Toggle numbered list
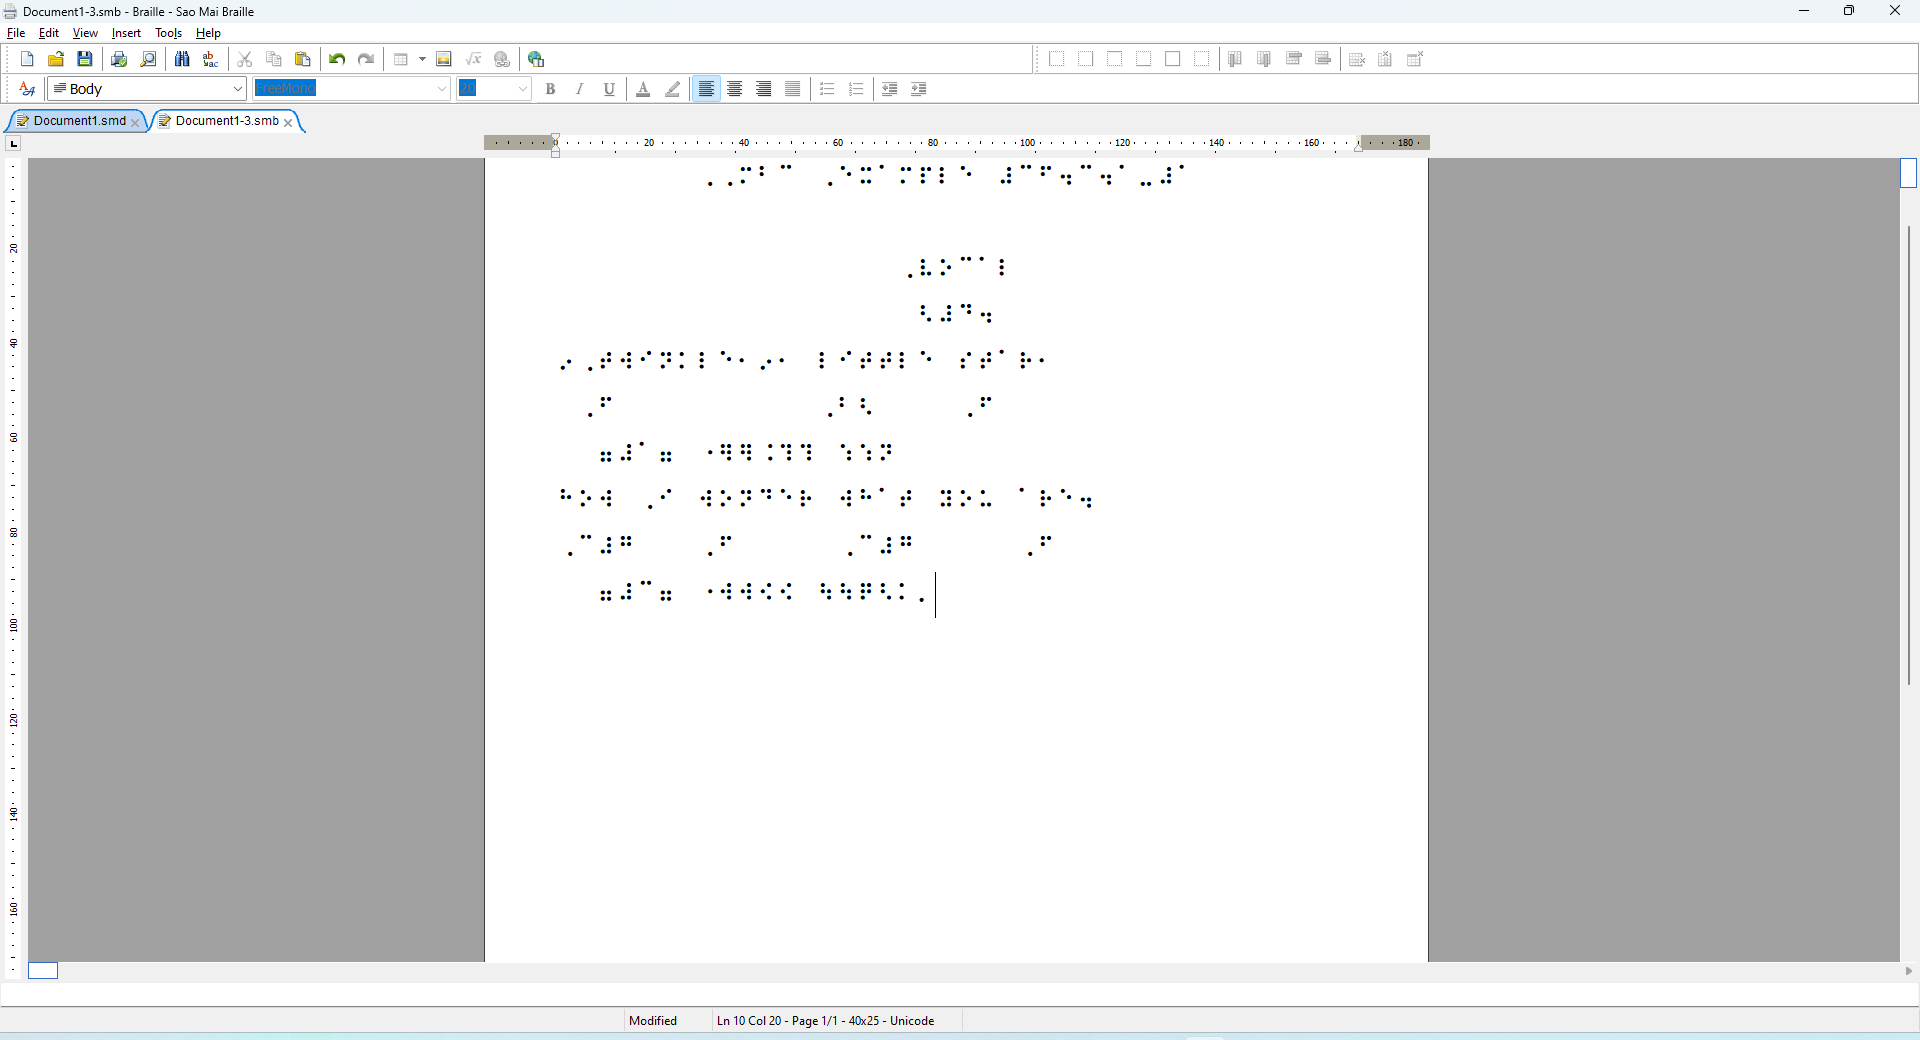1920x1040 pixels. click(856, 89)
